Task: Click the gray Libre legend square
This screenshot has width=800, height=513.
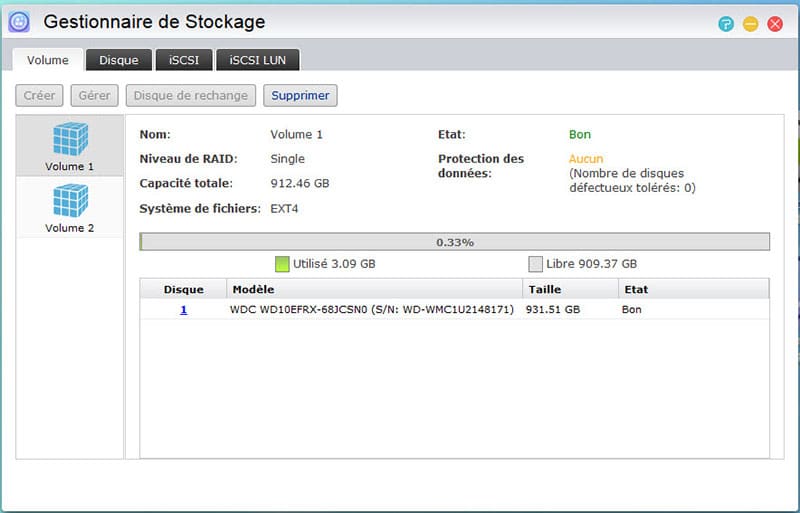Action: (x=535, y=264)
